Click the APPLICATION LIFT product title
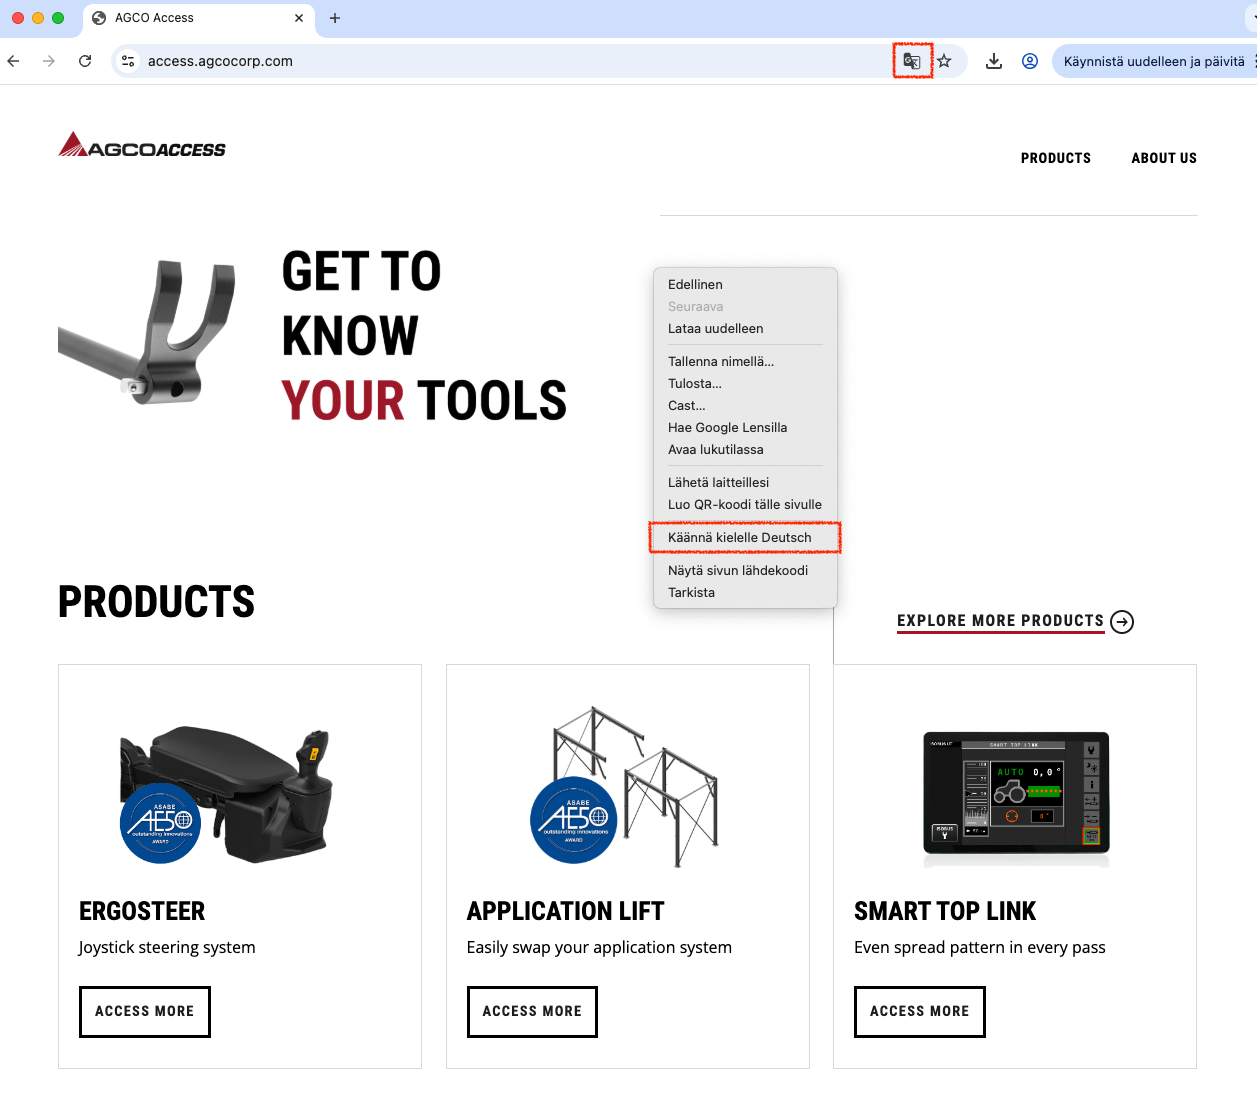 click(565, 911)
